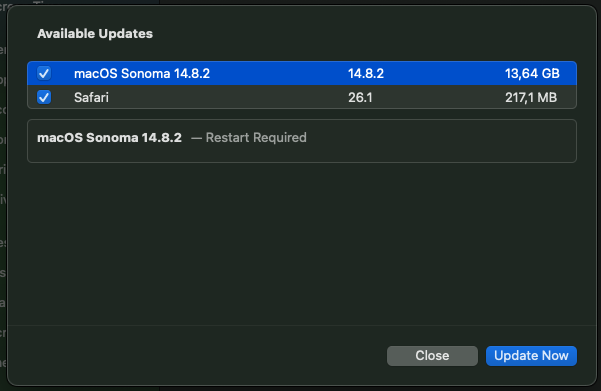Screen dimensions: 601x391
Task: Click the Safari 26.1 version cell
Action: (x=360, y=97)
